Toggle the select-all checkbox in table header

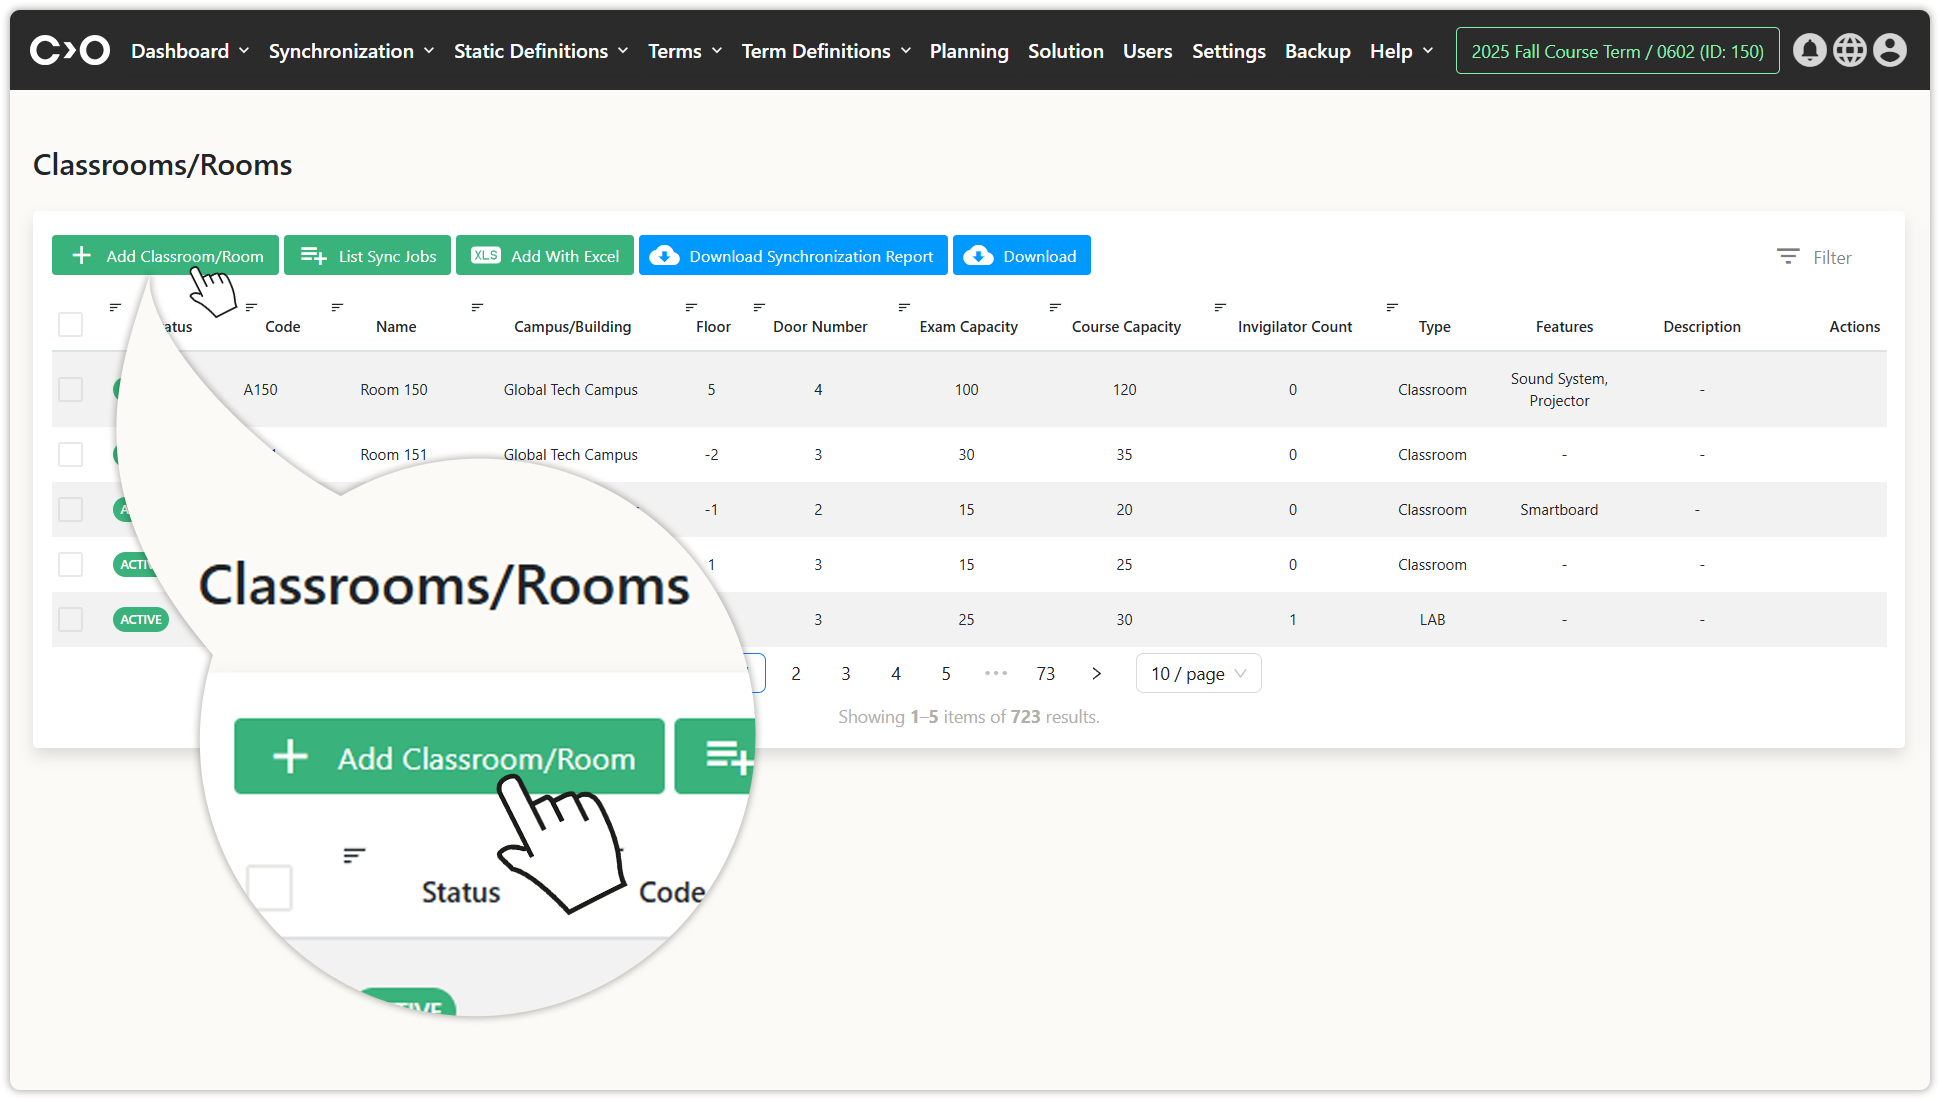click(70, 325)
